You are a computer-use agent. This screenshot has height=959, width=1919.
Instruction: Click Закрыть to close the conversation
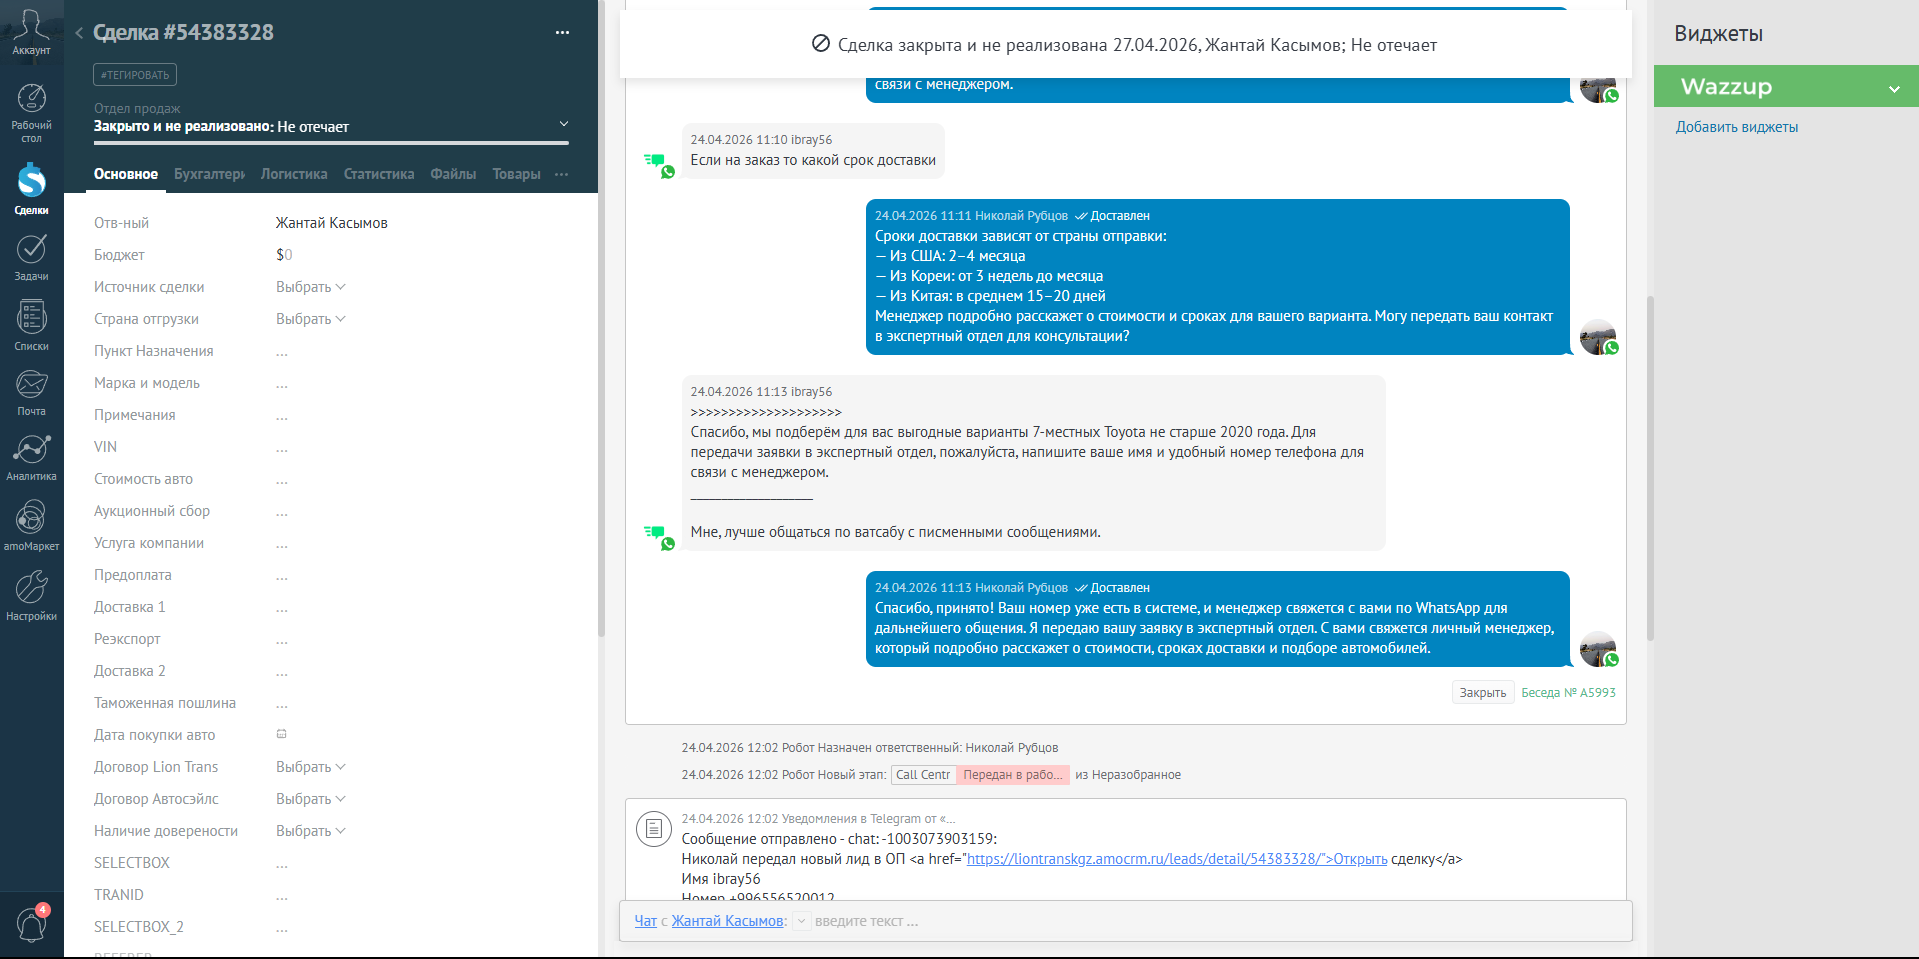pyautogui.click(x=1483, y=693)
